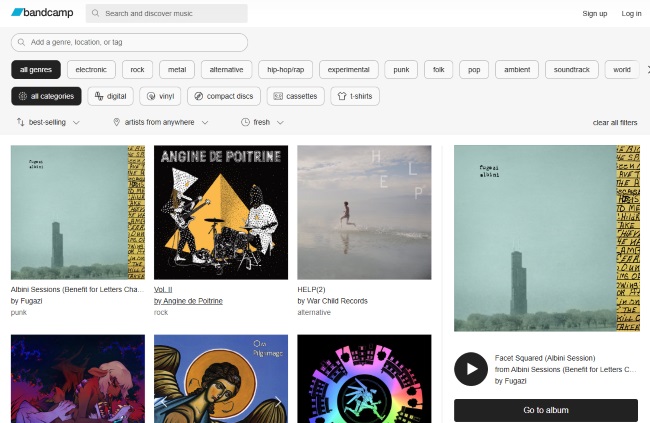Click the Sign up link
The width and height of the screenshot is (650, 423).
[594, 13]
